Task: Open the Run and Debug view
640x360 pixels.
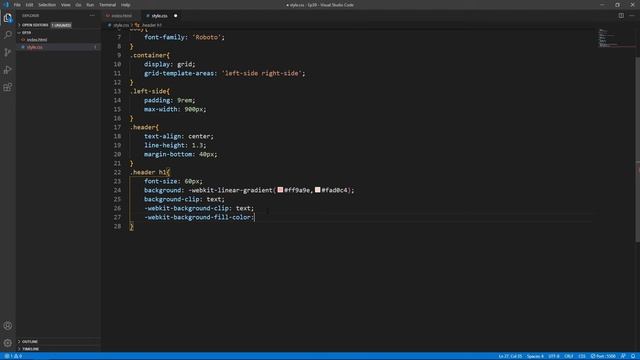Action: (x=8, y=70)
